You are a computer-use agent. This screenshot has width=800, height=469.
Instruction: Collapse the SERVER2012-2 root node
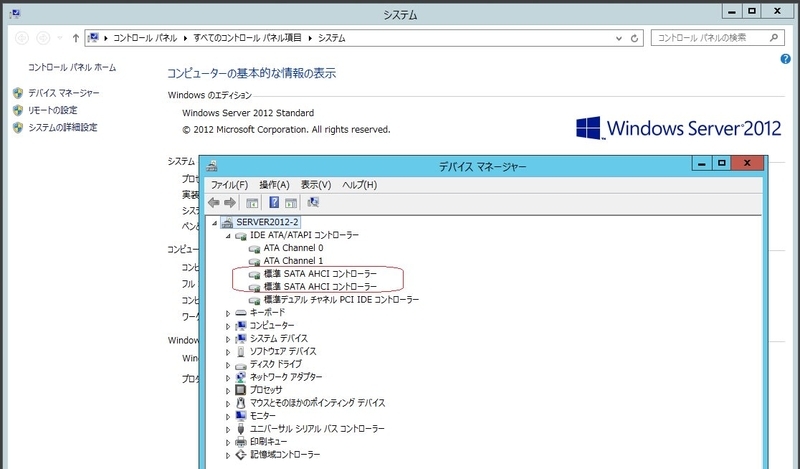coord(215,223)
